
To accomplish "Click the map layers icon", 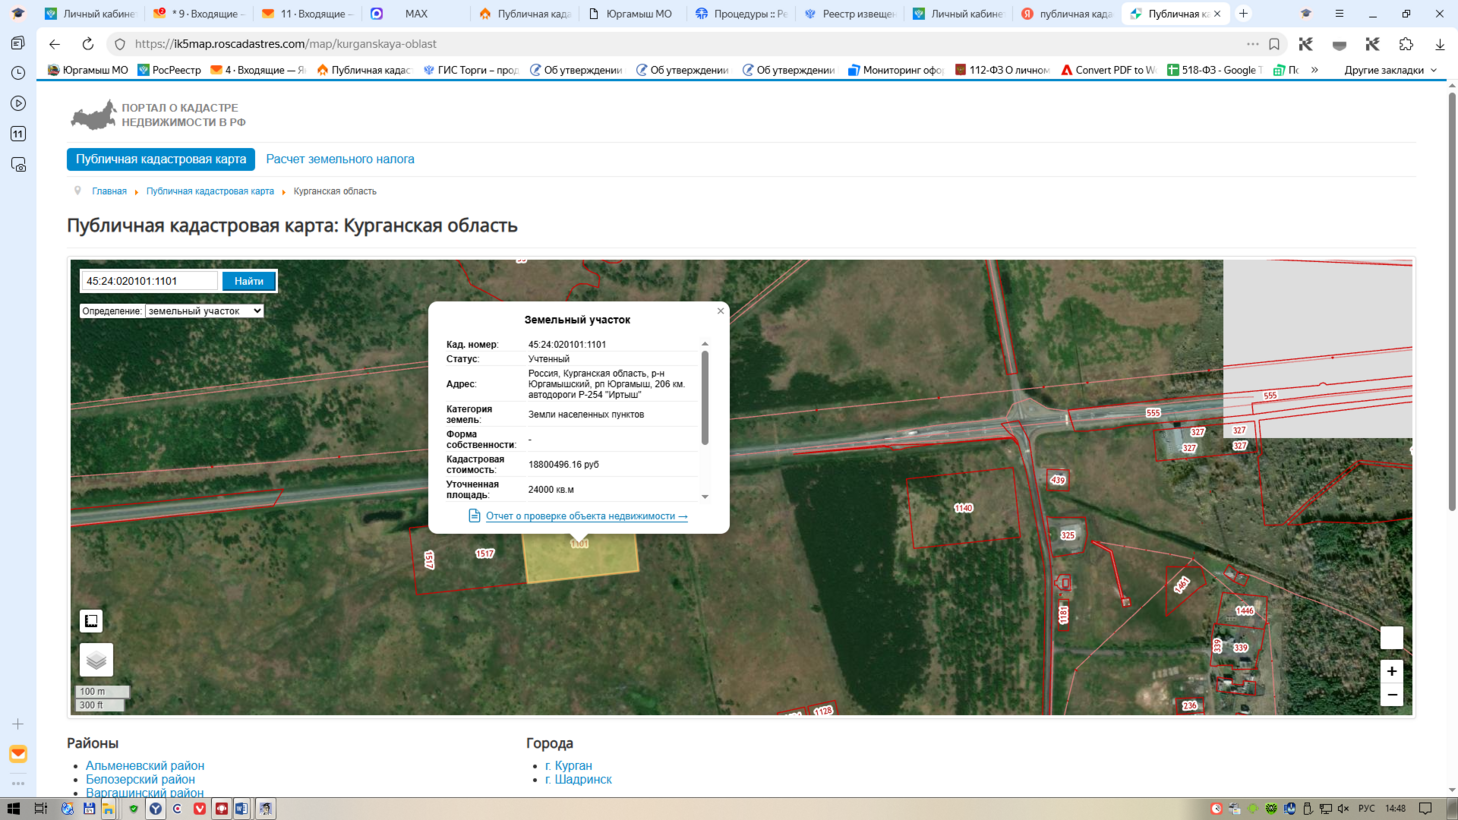I will coord(96,660).
